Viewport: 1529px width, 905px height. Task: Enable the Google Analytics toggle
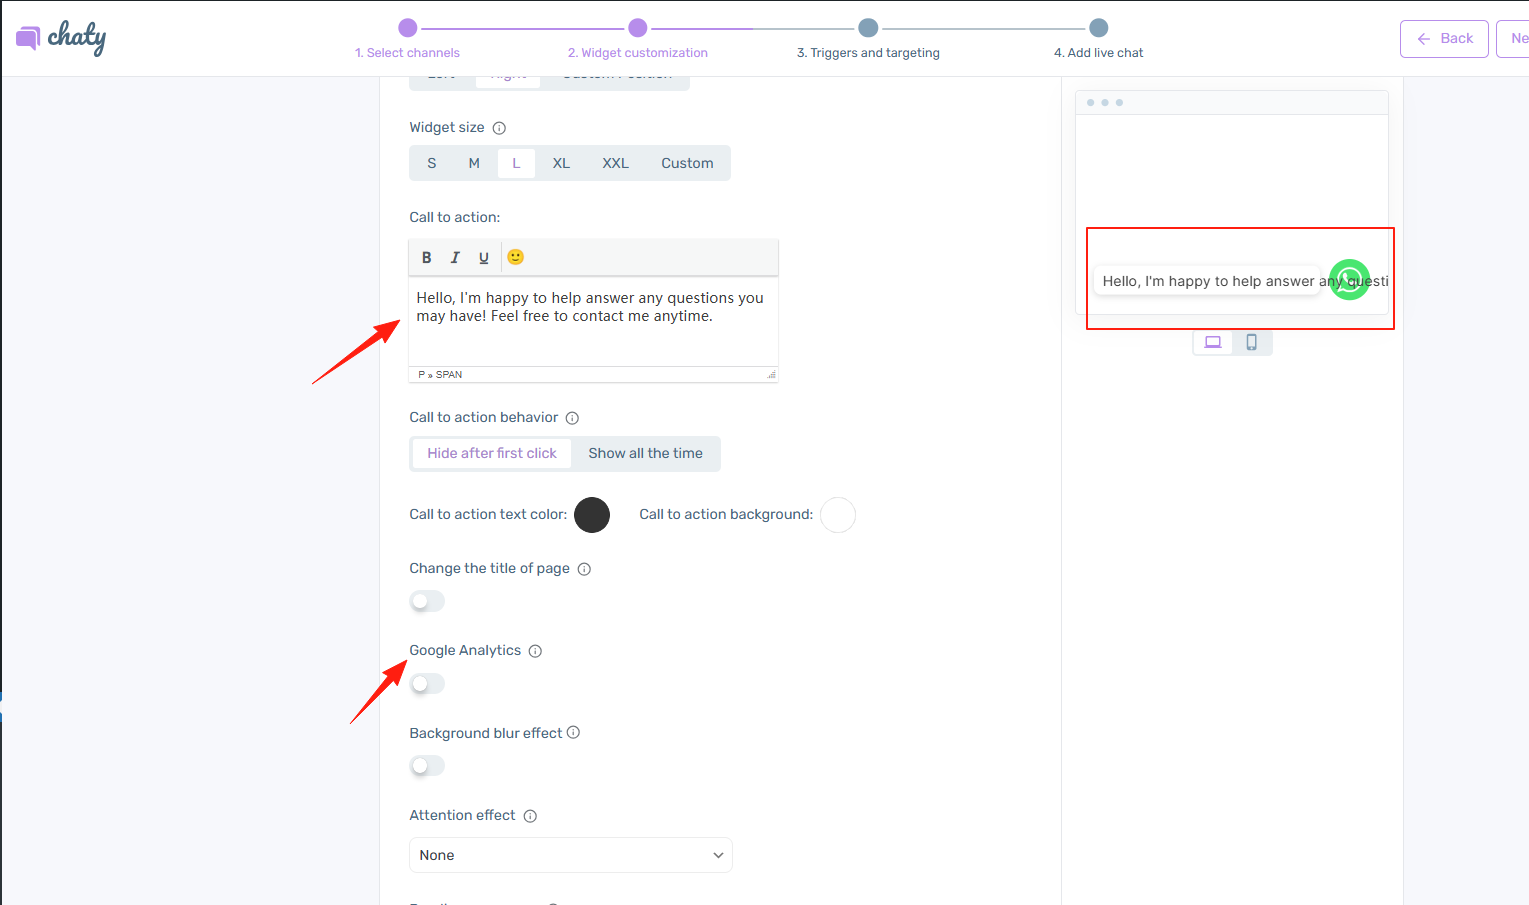[x=427, y=683]
